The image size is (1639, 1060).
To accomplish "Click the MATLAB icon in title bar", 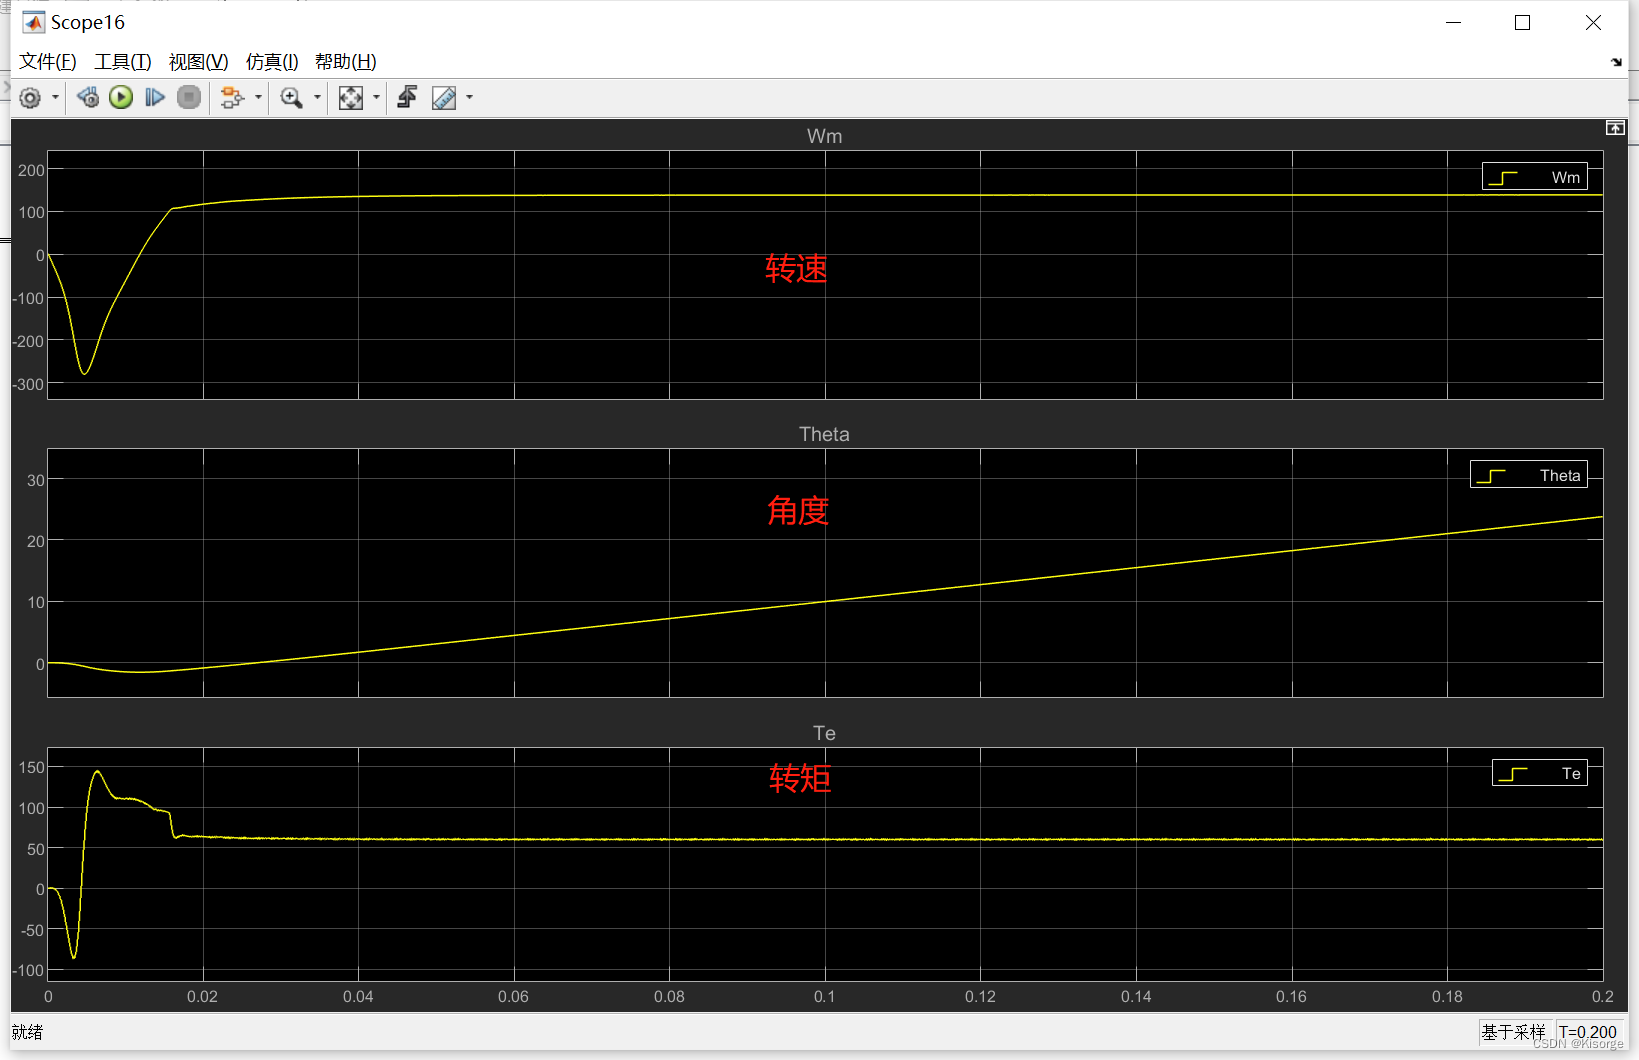I will click(33, 23).
